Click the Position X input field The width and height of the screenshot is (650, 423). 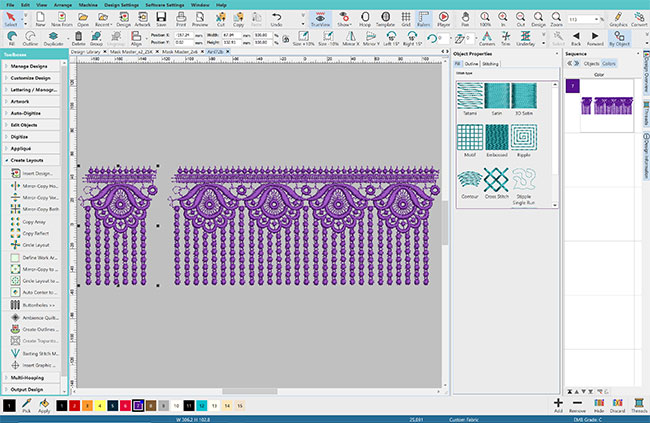point(183,35)
